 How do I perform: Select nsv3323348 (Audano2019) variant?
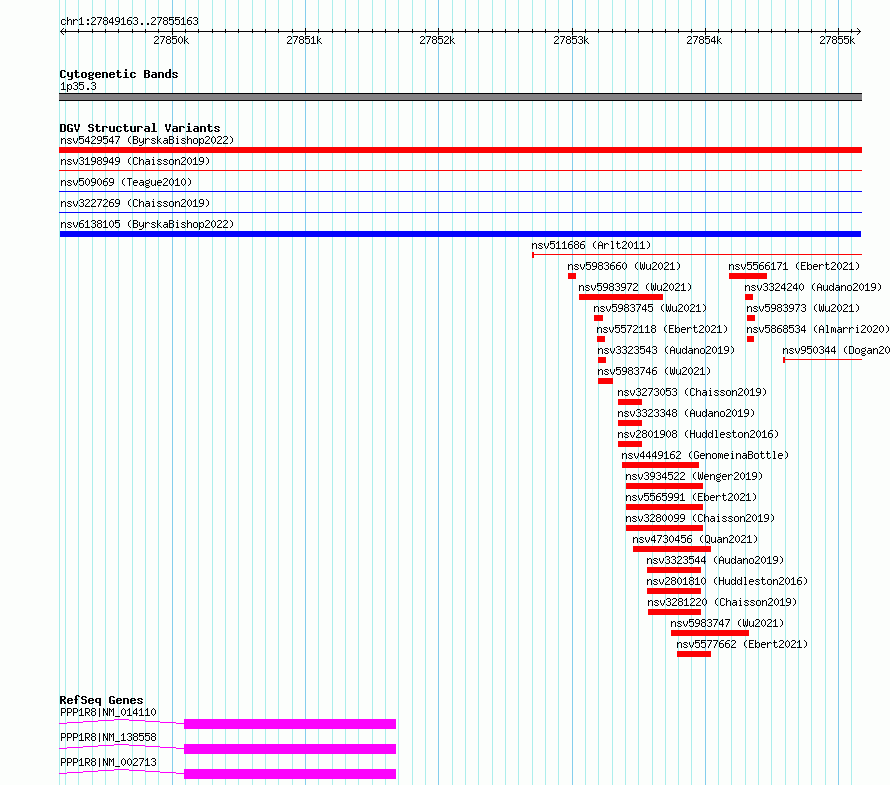click(x=686, y=413)
